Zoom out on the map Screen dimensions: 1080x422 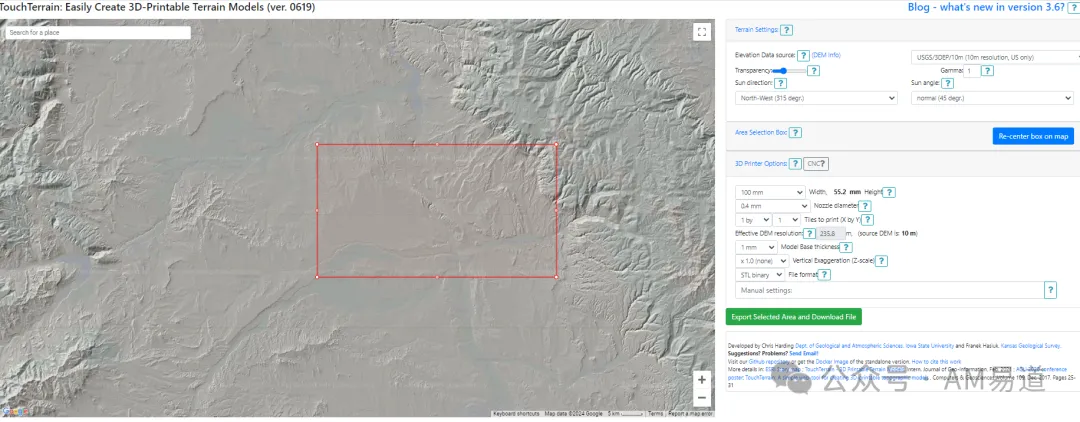pyautogui.click(x=701, y=397)
